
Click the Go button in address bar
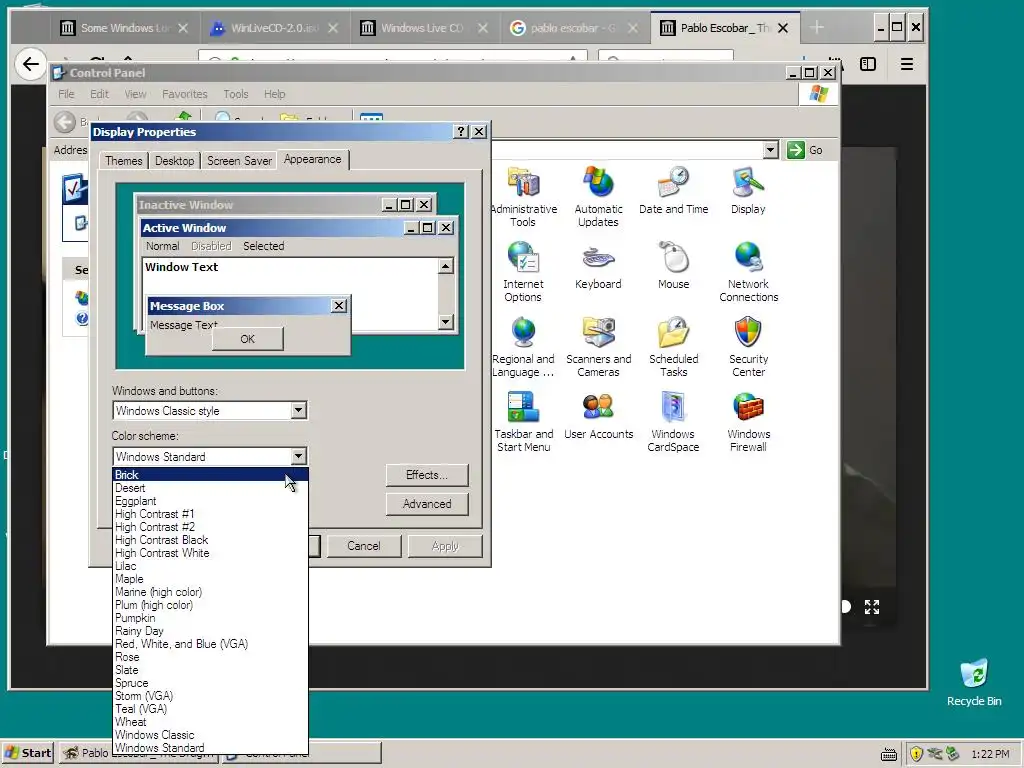(x=805, y=150)
